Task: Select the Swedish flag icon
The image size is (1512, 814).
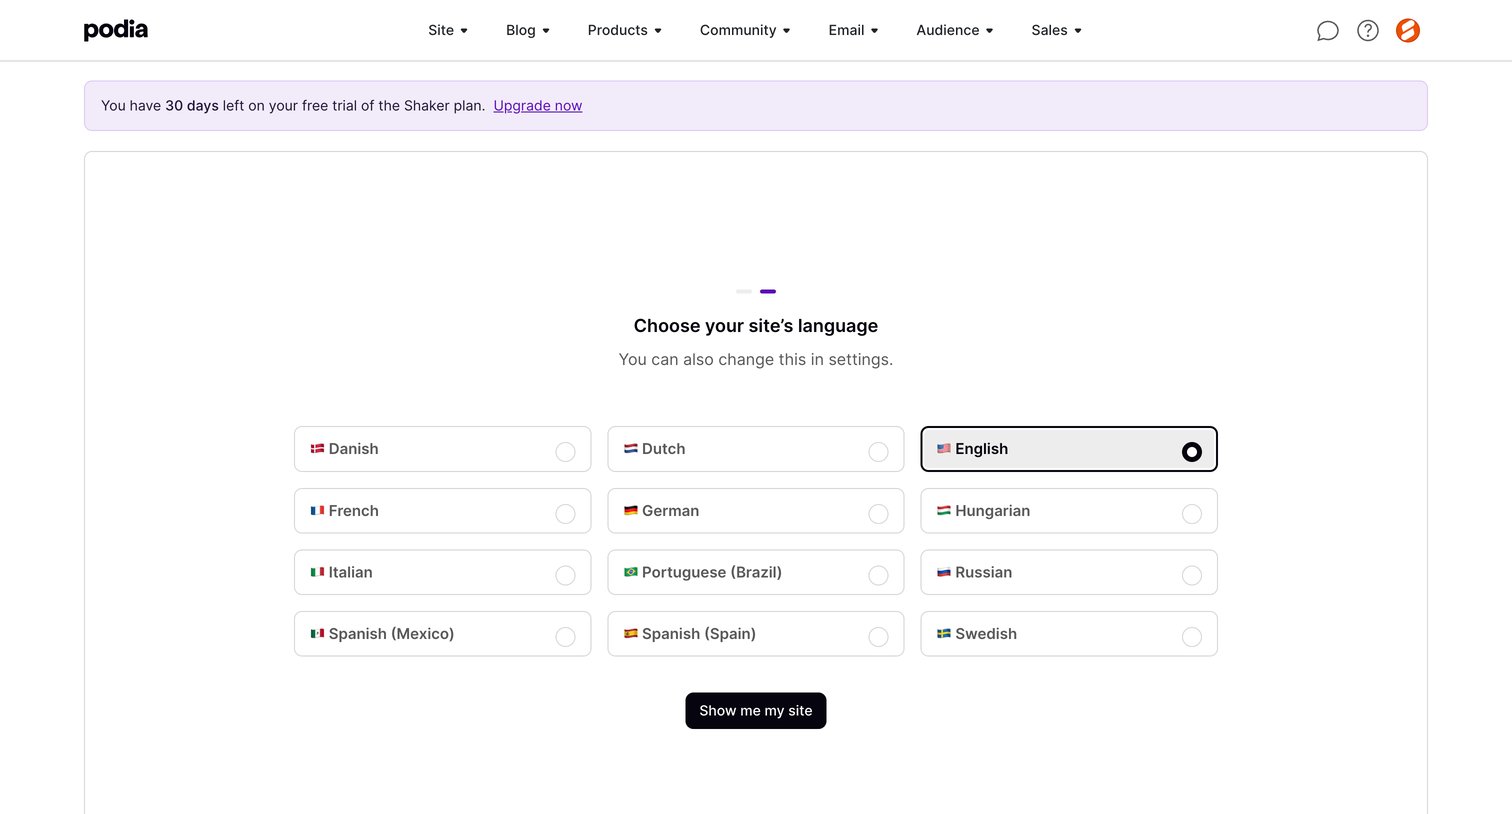Action: (x=943, y=634)
